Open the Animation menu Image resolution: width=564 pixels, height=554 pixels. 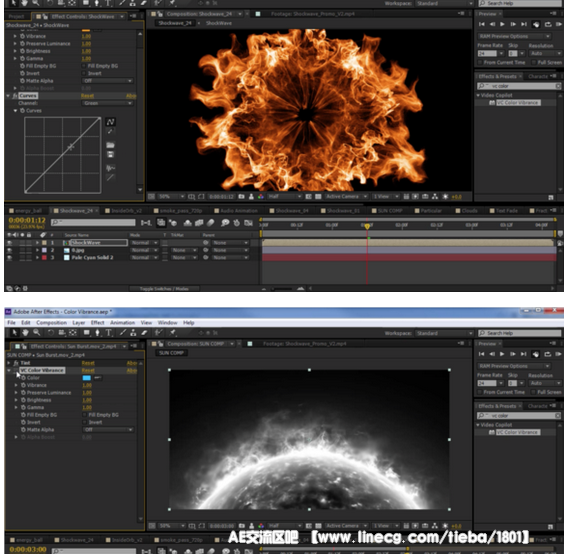(122, 323)
